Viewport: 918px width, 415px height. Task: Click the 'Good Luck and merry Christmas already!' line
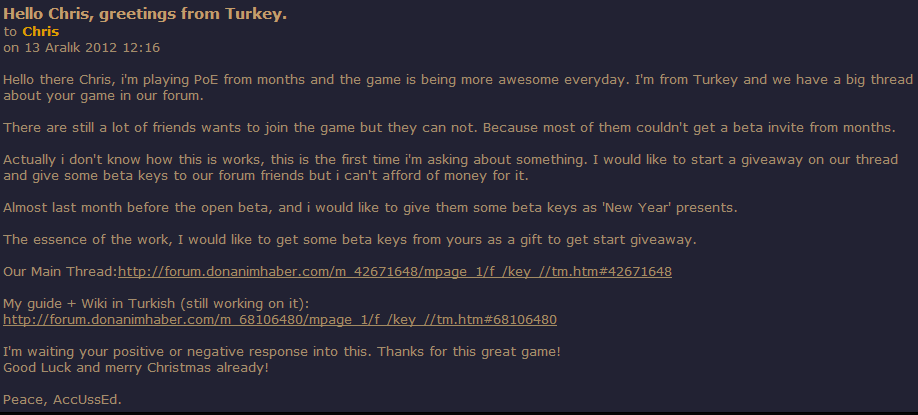136,368
